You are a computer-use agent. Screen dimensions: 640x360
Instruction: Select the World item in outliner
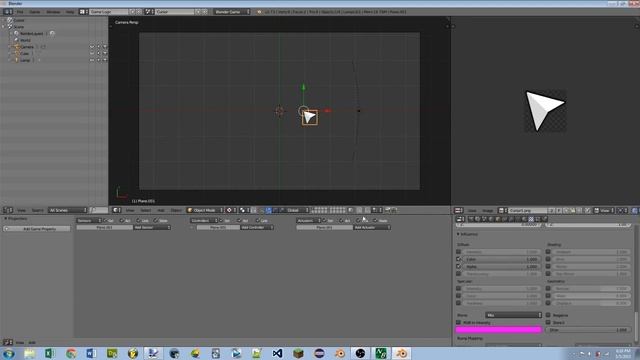point(25,40)
